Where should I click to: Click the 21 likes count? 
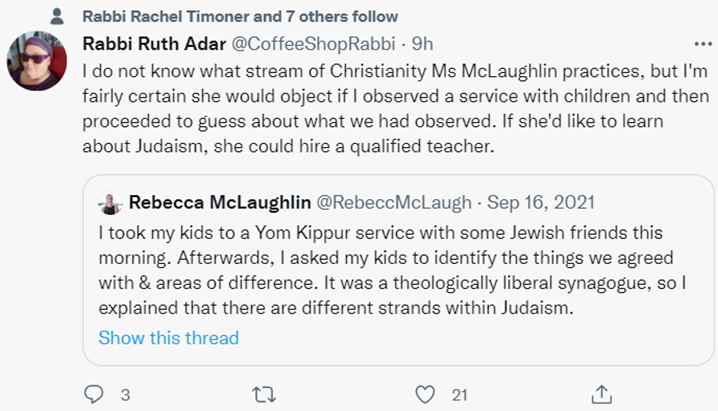(x=459, y=395)
